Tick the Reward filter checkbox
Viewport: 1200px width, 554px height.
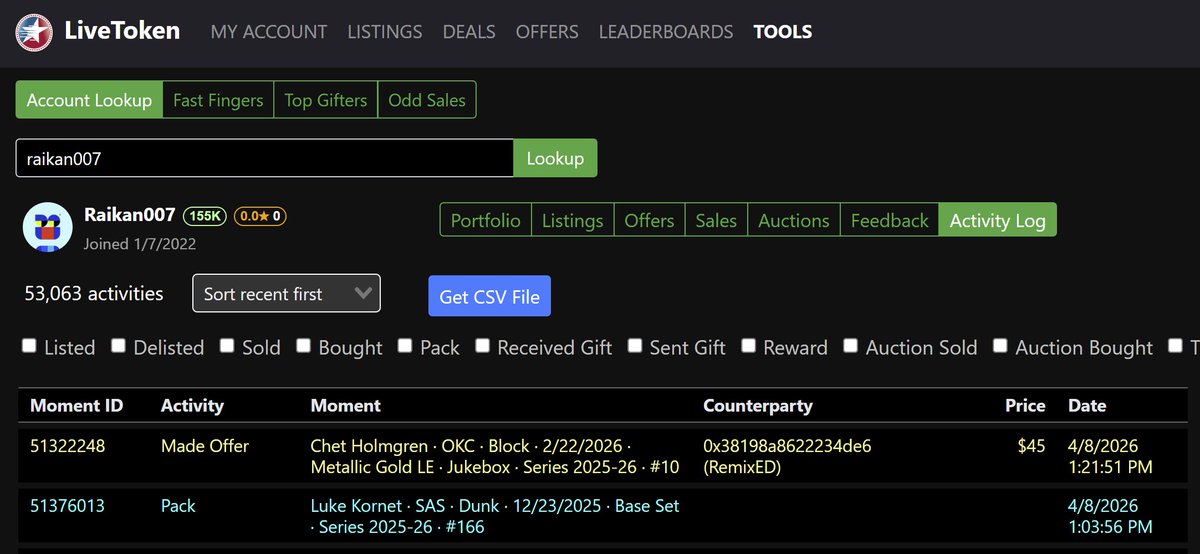[748, 346]
